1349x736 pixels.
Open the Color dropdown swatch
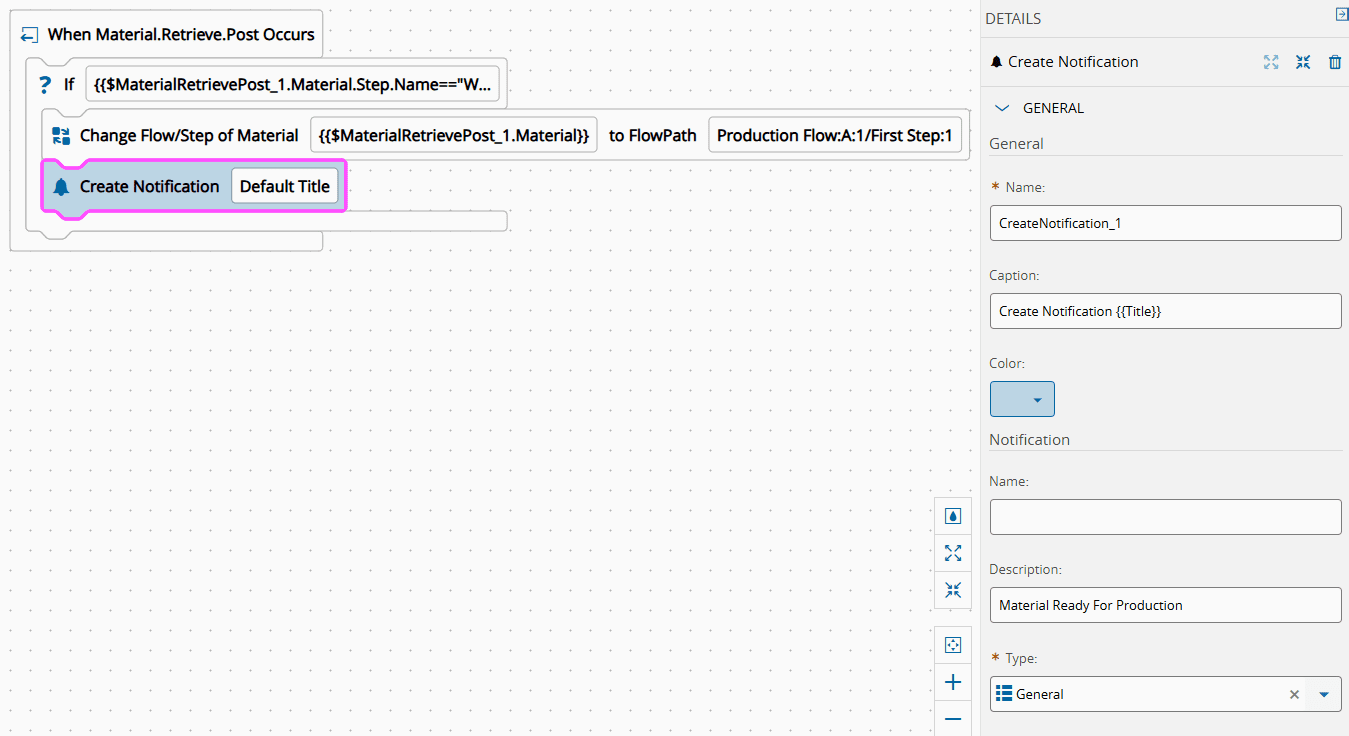click(1022, 399)
